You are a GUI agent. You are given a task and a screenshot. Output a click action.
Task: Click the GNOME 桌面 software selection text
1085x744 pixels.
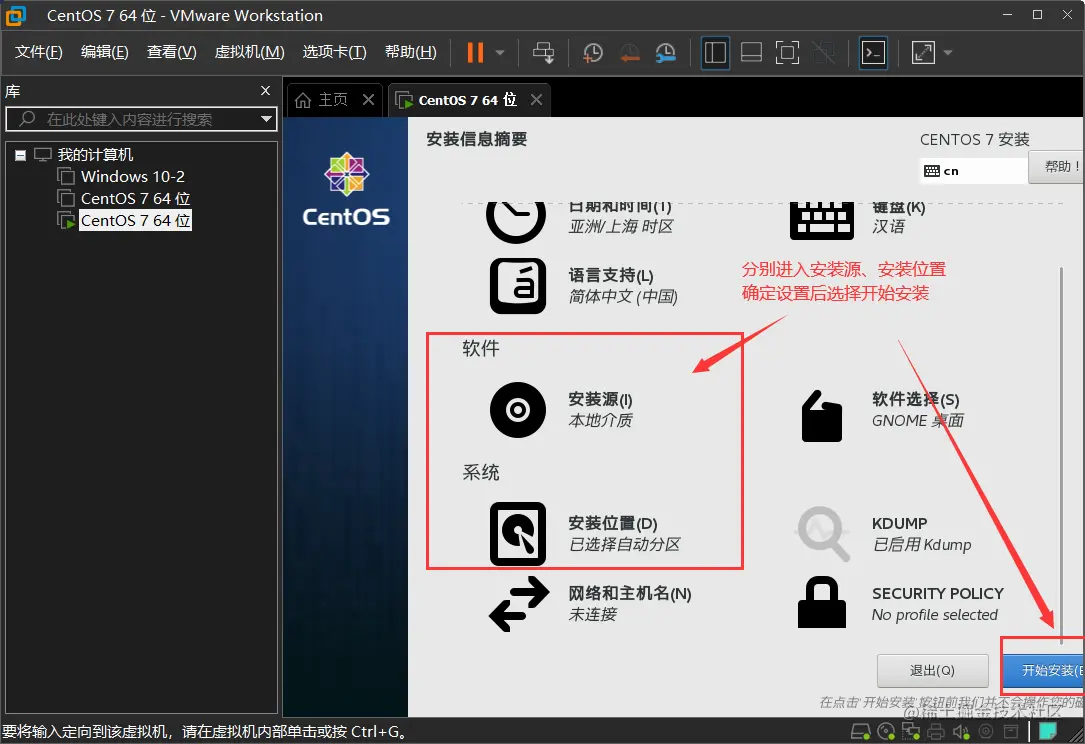pyautogui.click(x=918, y=421)
